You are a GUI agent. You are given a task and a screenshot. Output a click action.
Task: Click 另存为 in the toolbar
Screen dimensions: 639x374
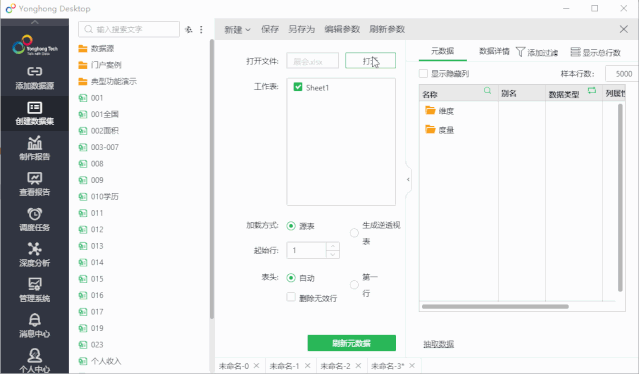(302, 29)
